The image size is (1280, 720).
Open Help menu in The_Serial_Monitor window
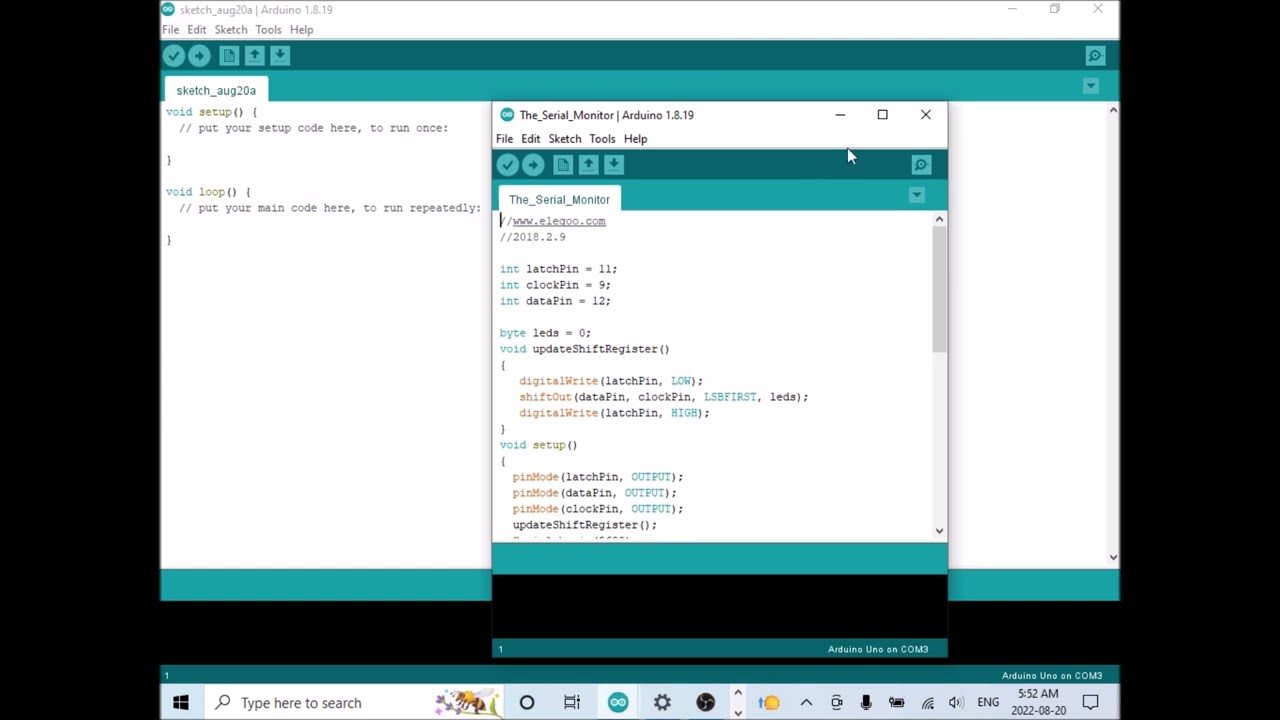click(x=635, y=139)
